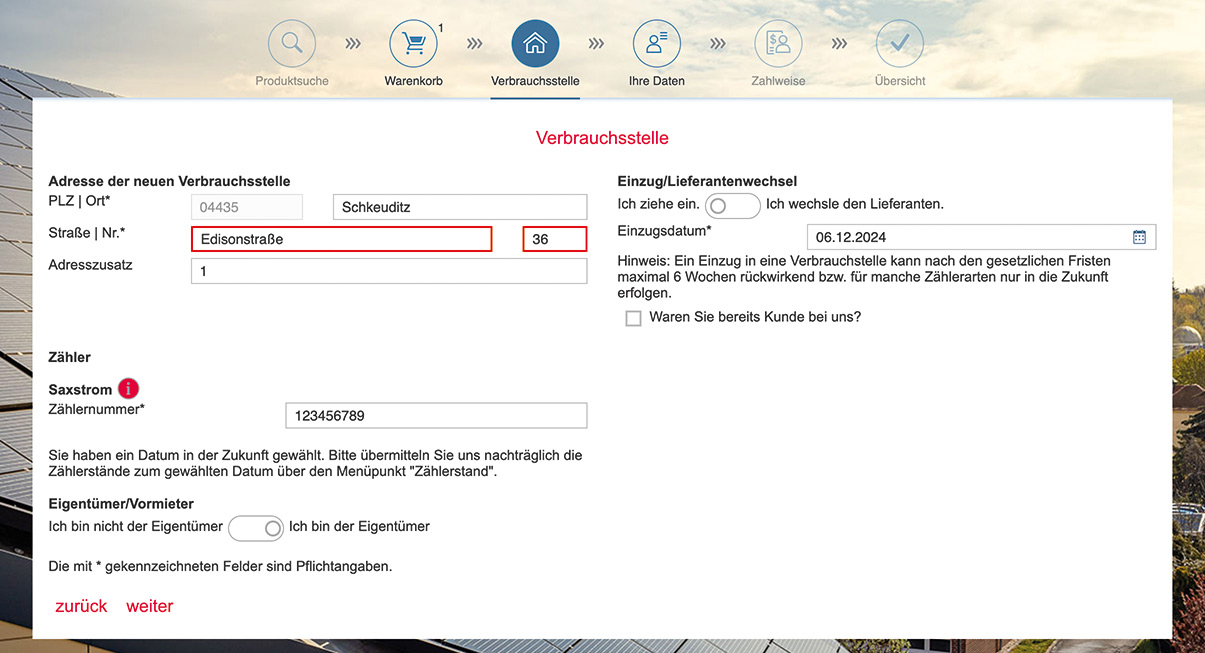Click the Produktsuche magnifier step icon
This screenshot has width=1205, height=653.
pos(291,44)
